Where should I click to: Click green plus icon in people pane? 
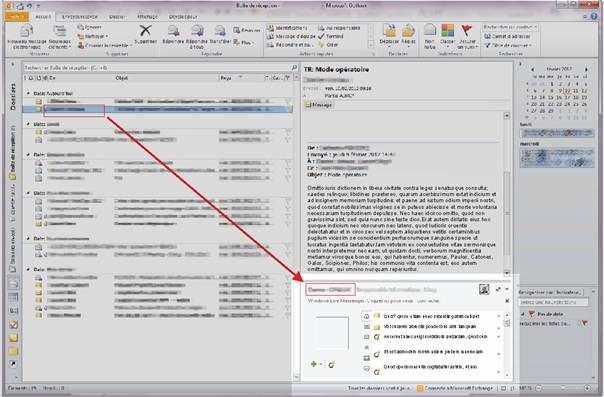(314, 364)
